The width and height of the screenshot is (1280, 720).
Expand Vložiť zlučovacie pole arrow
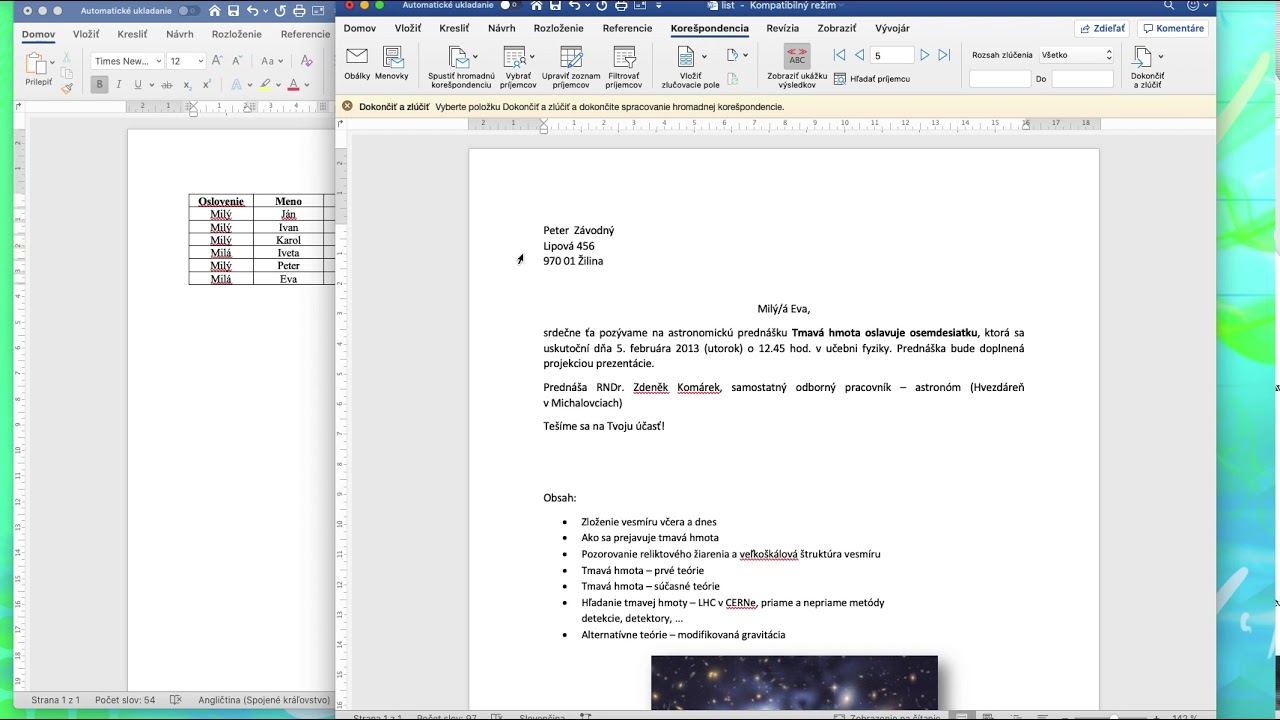point(704,56)
